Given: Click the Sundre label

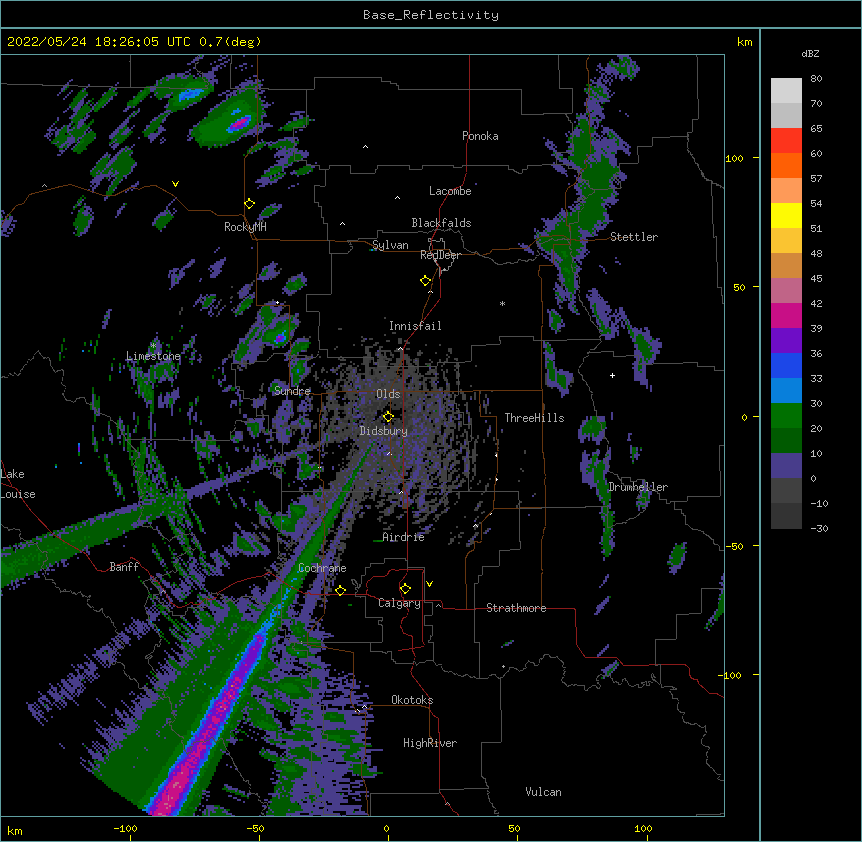Looking at the screenshot, I should [292, 391].
